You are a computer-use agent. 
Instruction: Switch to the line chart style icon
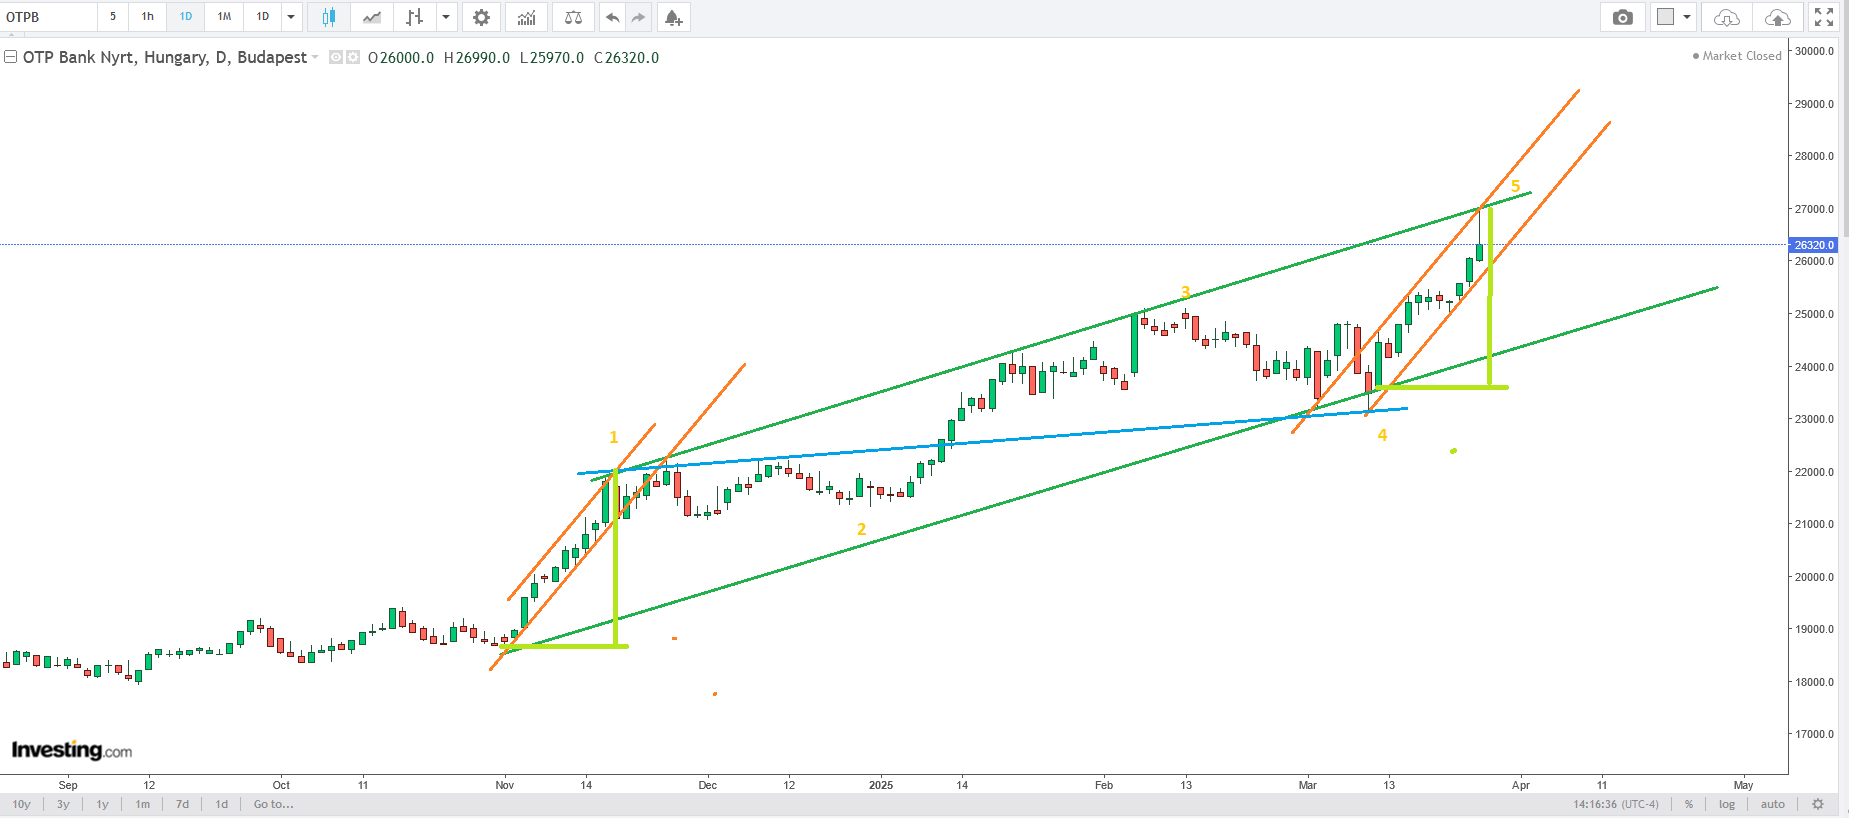[371, 17]
